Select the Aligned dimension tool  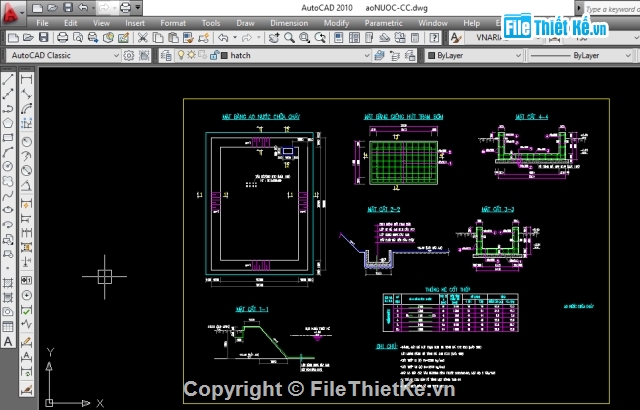coord(27,94)
